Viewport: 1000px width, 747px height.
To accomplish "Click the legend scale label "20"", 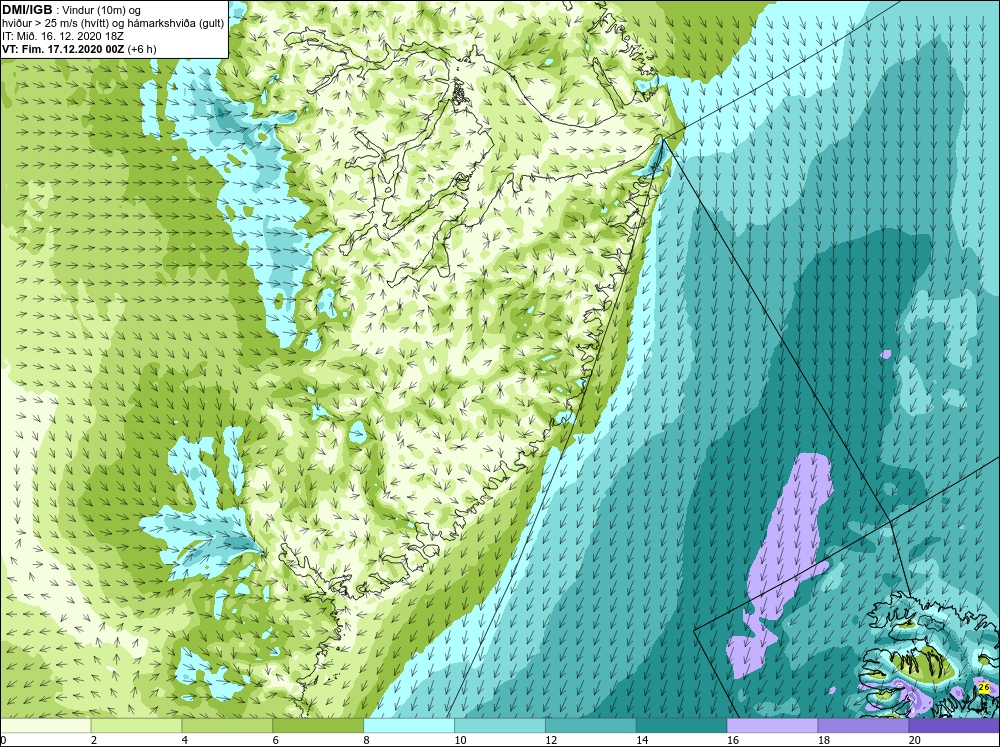I will coord(915,740).
